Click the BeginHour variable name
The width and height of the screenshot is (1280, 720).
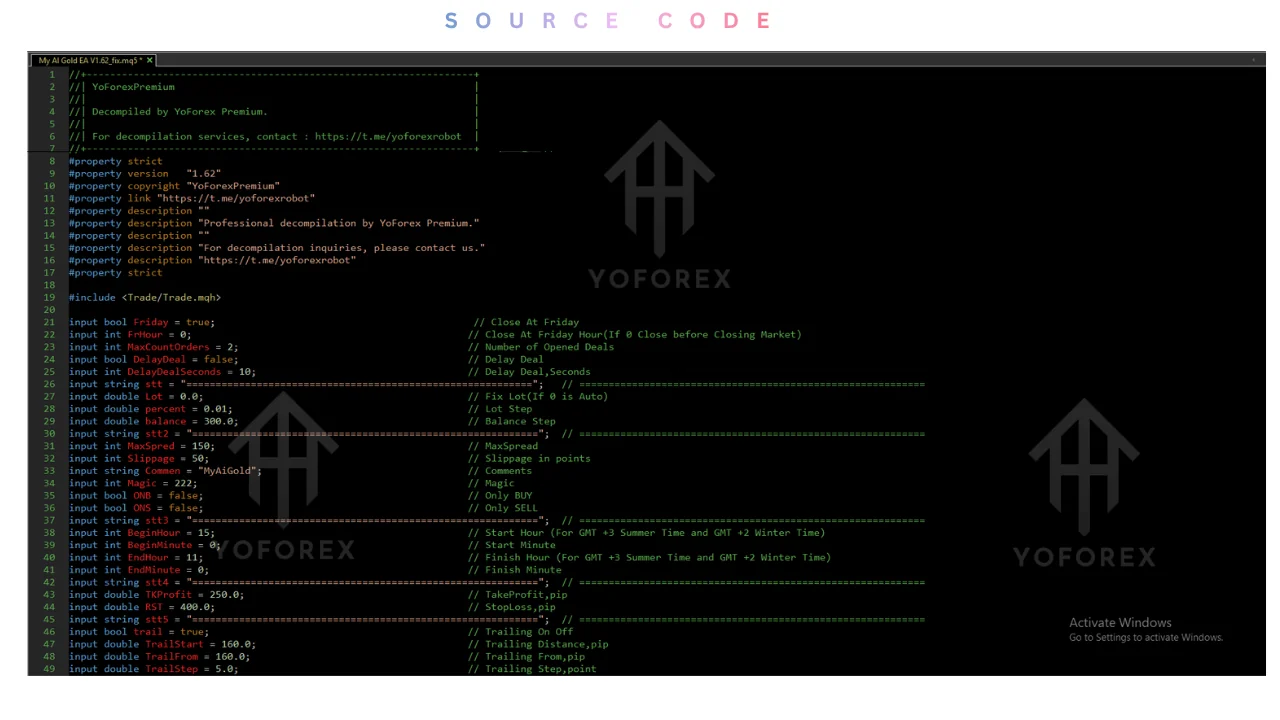(154, 533)
